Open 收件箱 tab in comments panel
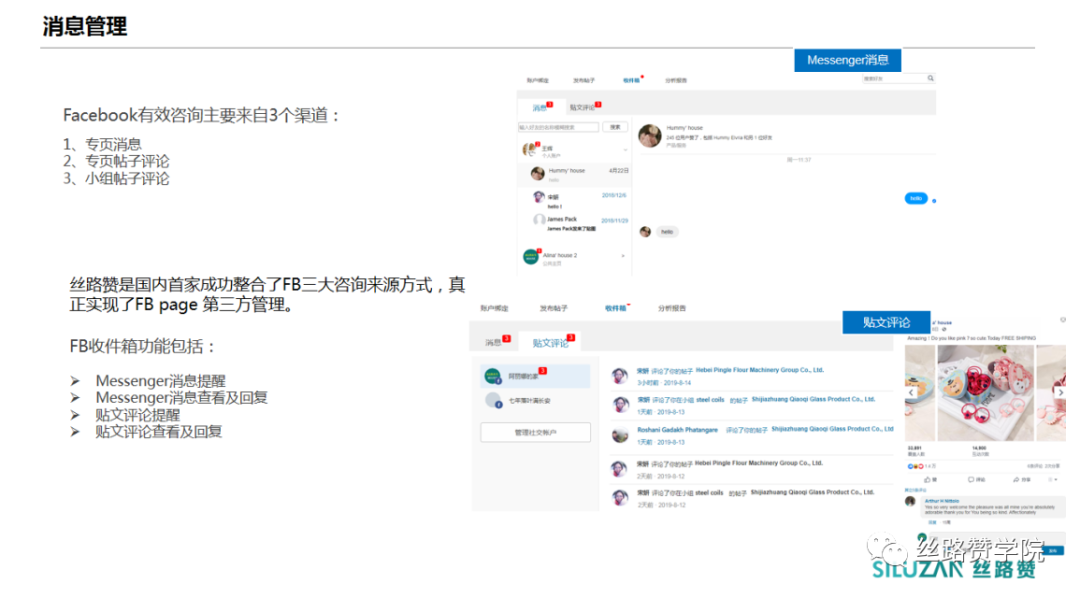1080x598 pixels. coord(616,309)
